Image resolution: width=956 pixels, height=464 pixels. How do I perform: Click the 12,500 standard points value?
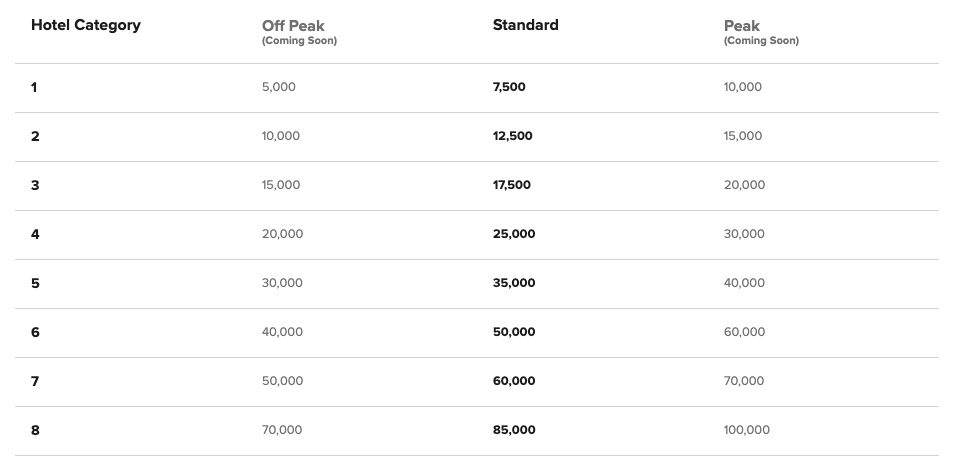click(513, 136)
